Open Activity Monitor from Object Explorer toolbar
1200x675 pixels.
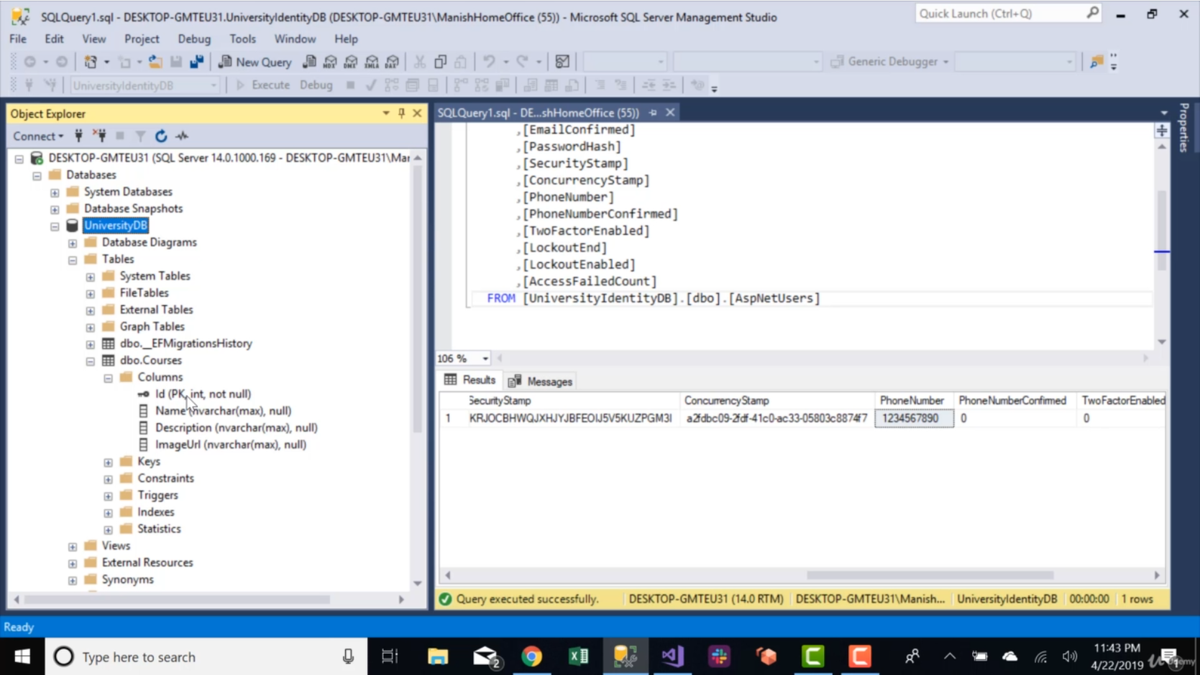tap(182, 136)
